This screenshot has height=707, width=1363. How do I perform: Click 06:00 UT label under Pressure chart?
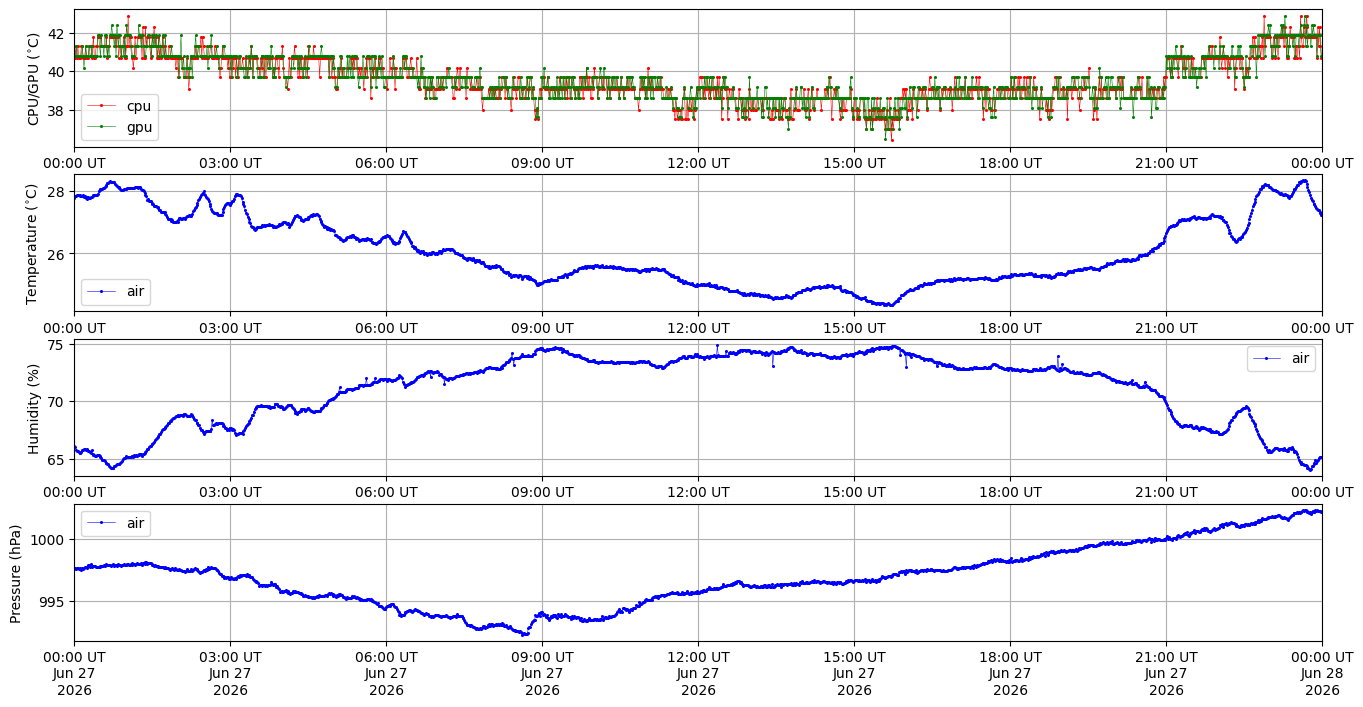(x=386, y=658)
